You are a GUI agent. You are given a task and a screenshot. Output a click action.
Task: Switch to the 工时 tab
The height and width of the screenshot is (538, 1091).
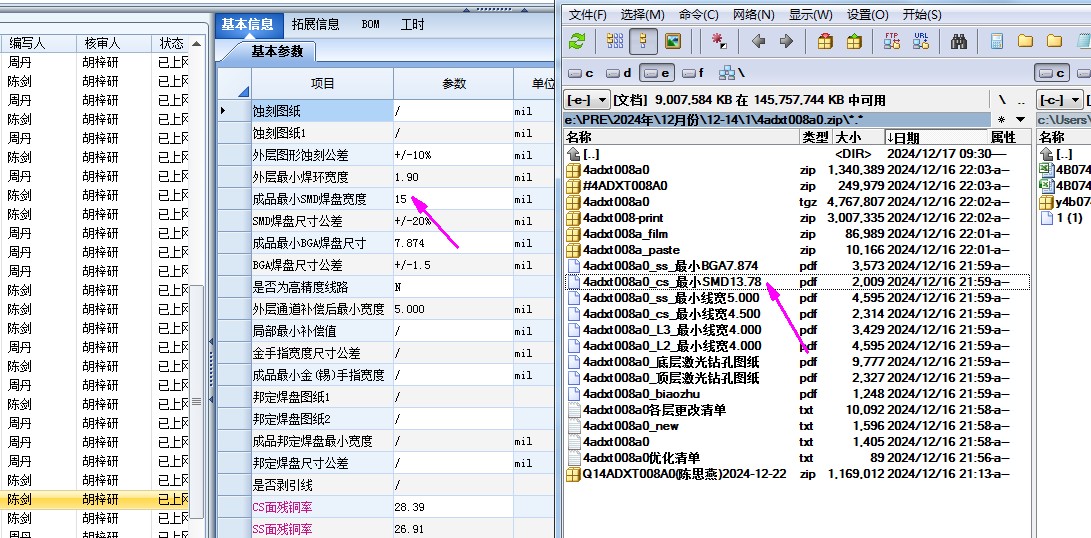tap(413, 24)
